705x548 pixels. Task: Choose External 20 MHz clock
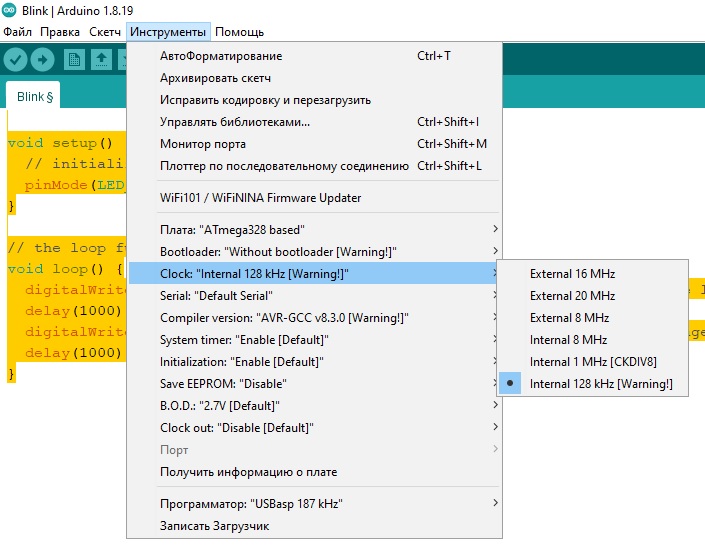593,295
